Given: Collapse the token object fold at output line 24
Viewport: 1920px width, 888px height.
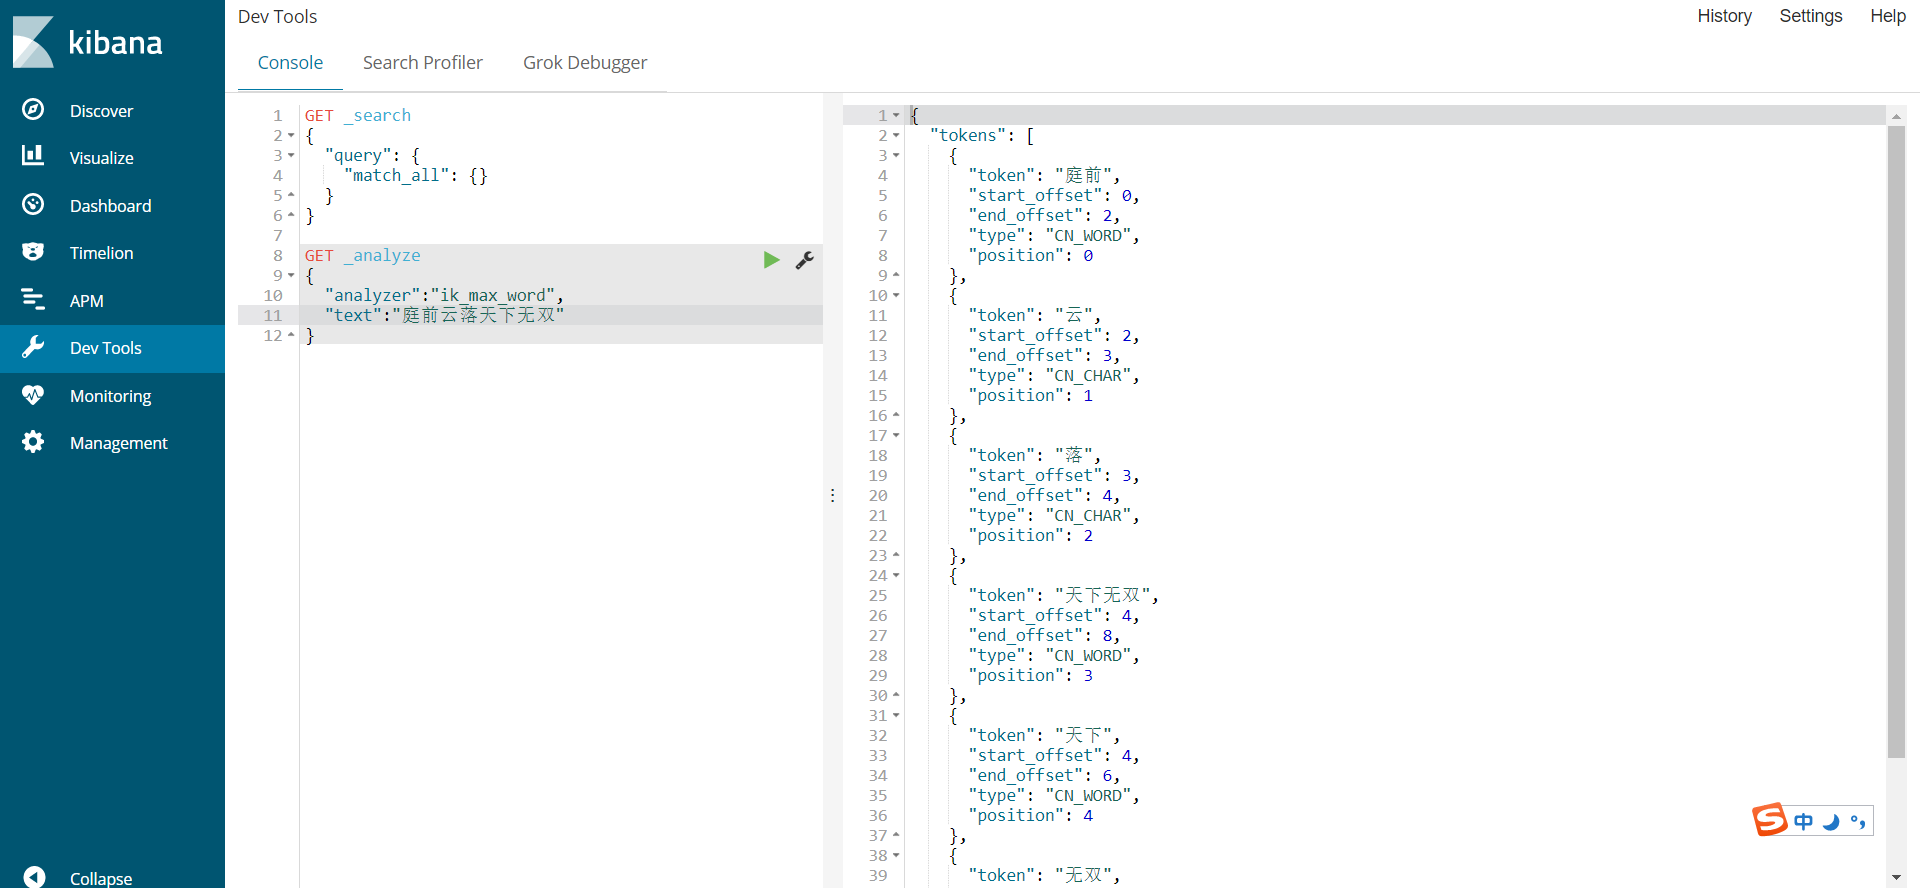Looking at the screenshot, I should 896,576.
